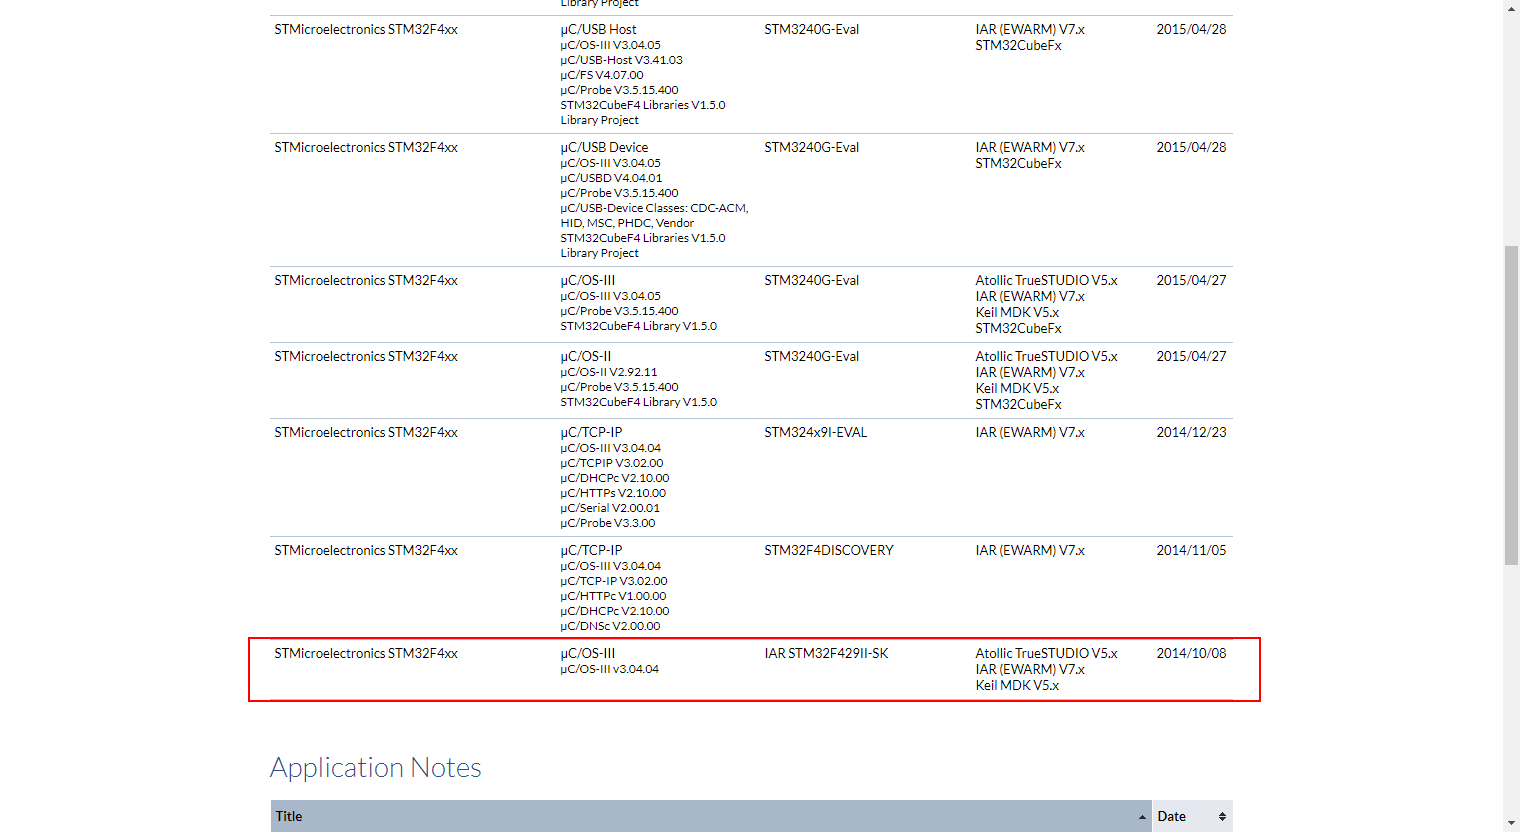1520x832 pixels.
Task: Click Keil MDK V5.x in STM3240G-Eval µC/OS-III row
Action: pos(1017,313)
